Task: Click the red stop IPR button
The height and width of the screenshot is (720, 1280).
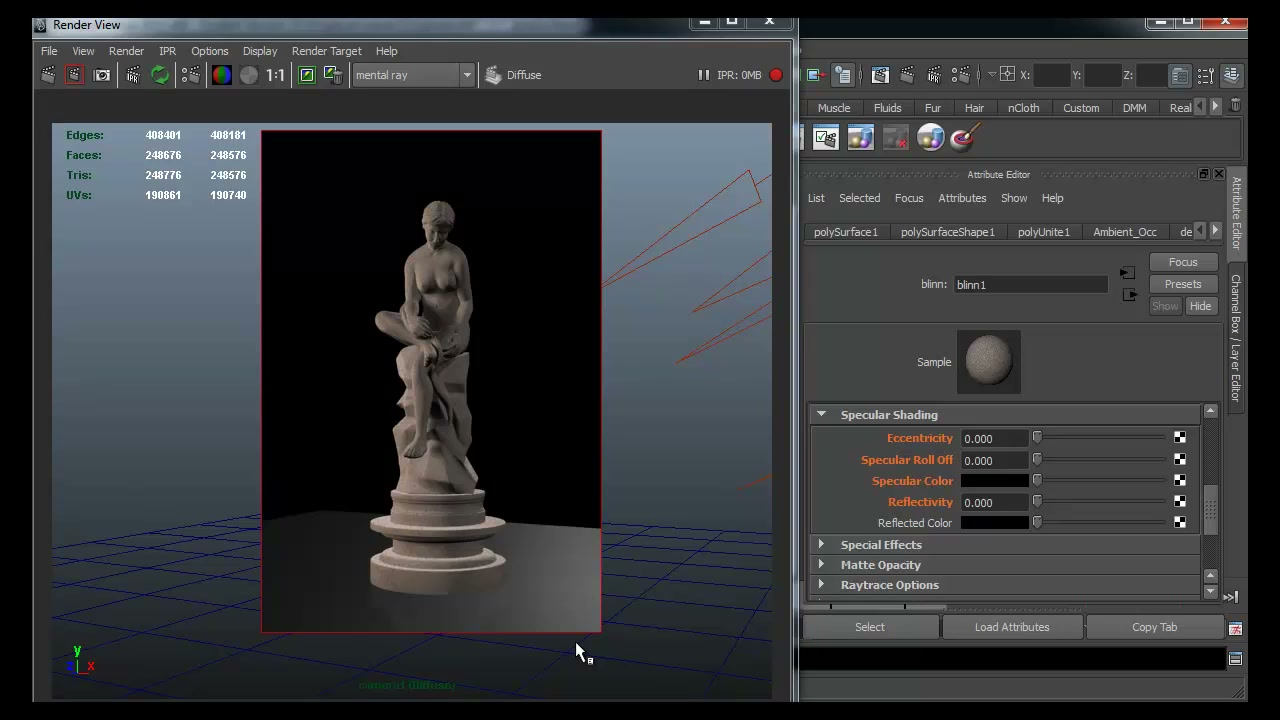Action: [776, 75]
